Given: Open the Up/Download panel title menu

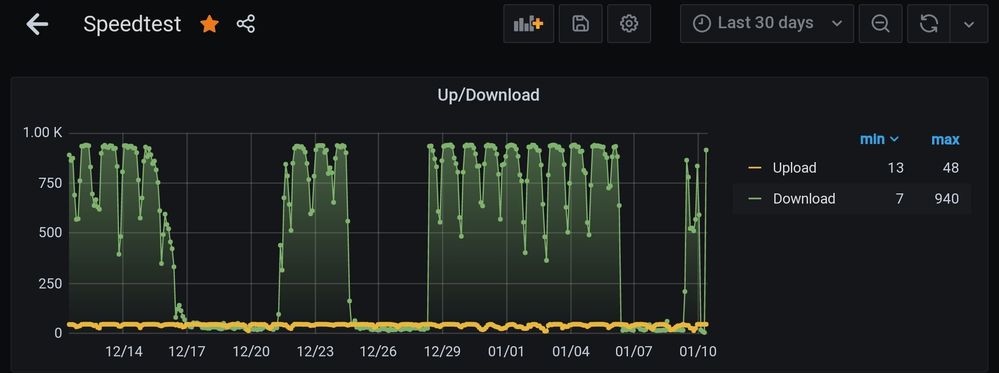Looking at the screenshot, I should [x=488, y=95].
